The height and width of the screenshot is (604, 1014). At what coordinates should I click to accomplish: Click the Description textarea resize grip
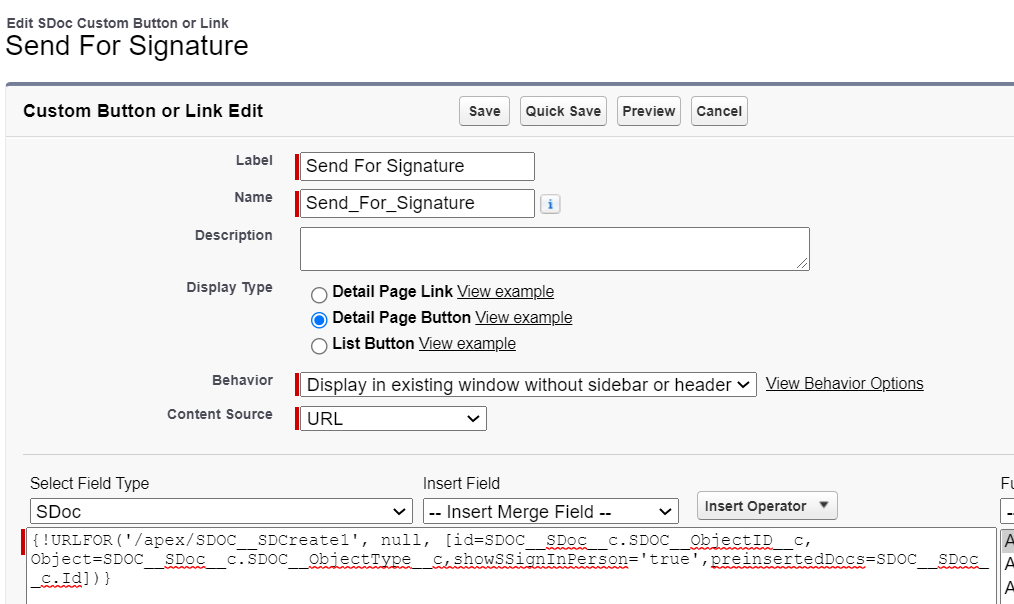pyautogui.click(x=803, y=263)
